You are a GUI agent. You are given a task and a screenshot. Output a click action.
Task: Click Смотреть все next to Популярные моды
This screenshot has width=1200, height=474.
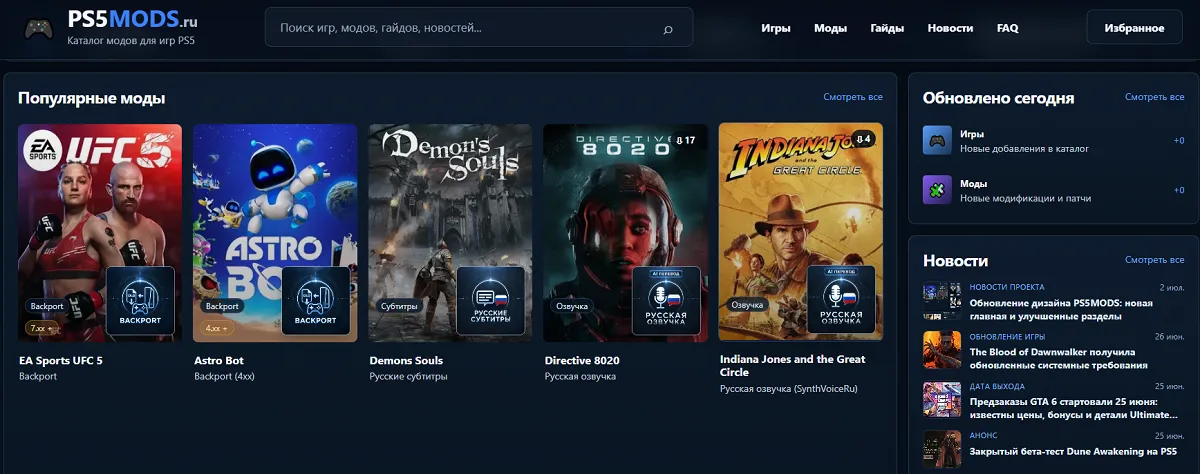coord(853,97)
